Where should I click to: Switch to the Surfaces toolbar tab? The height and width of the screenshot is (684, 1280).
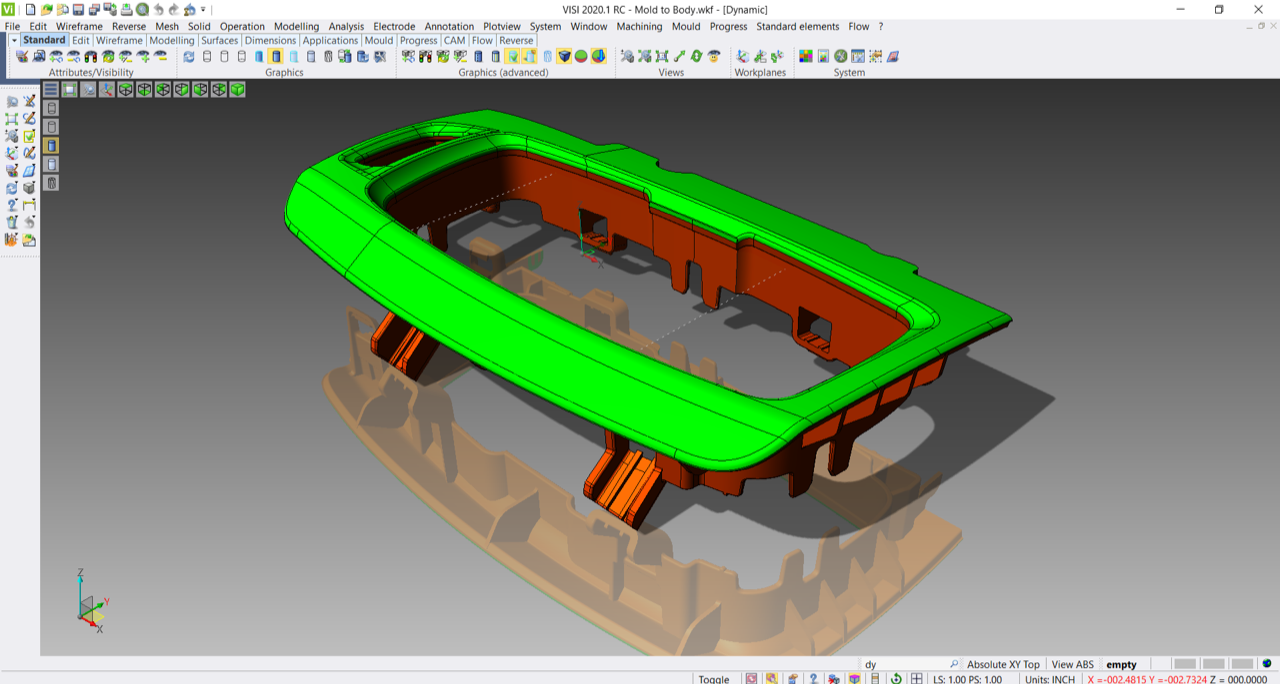(219, 41)
